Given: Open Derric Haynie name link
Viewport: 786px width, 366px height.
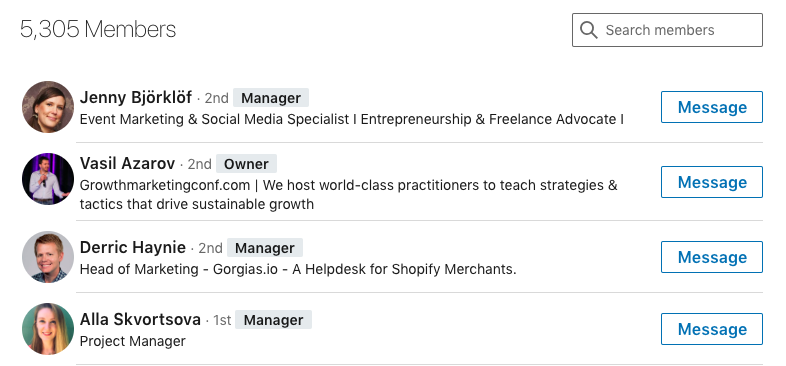Looking at the screenshot, I should coord(133,248).
